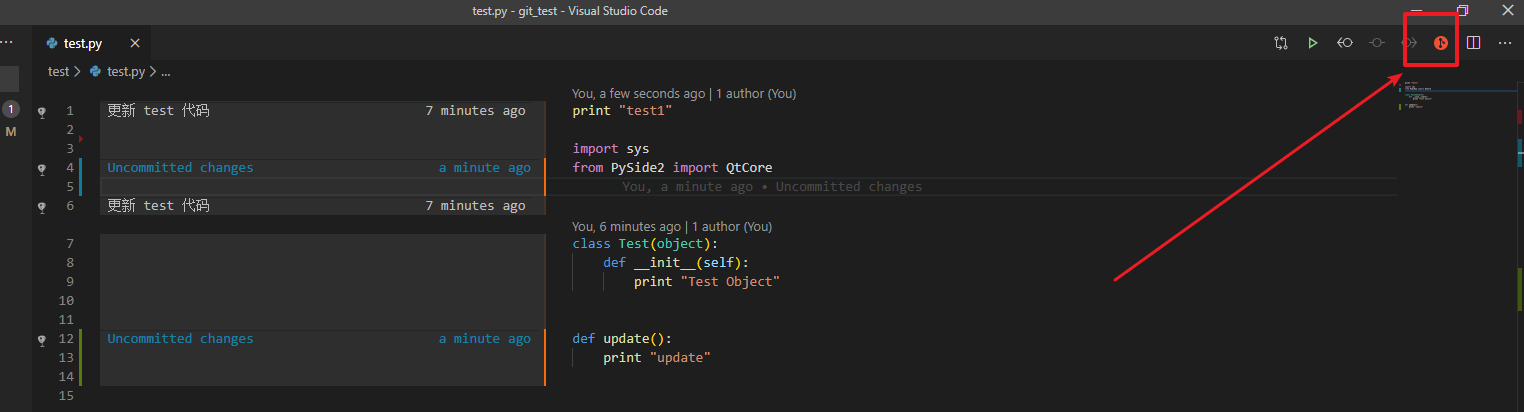
Task: Click the disabled open changes with next revision icon
Action: tap(1409, 43)
